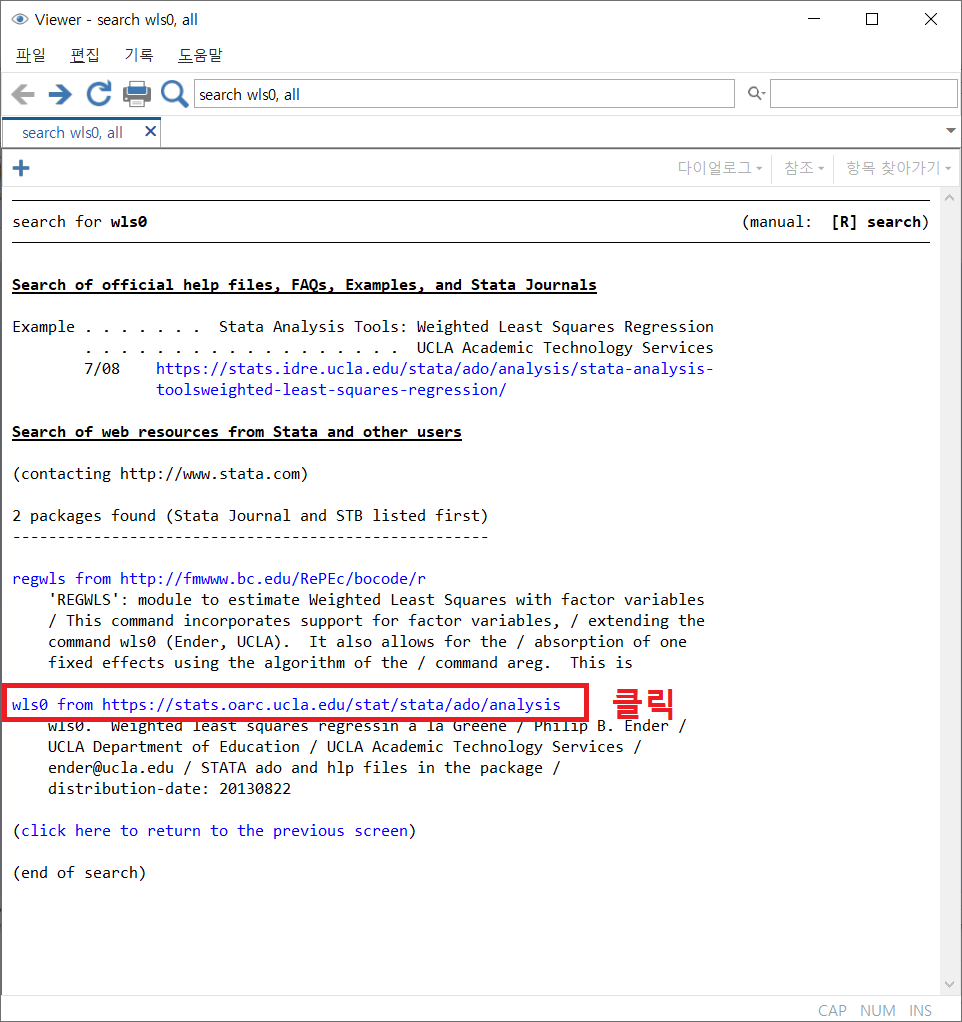This screenshot has height=1022, width=962.
Task: Open the 참조 dropdown
Action: click(804, 168)
